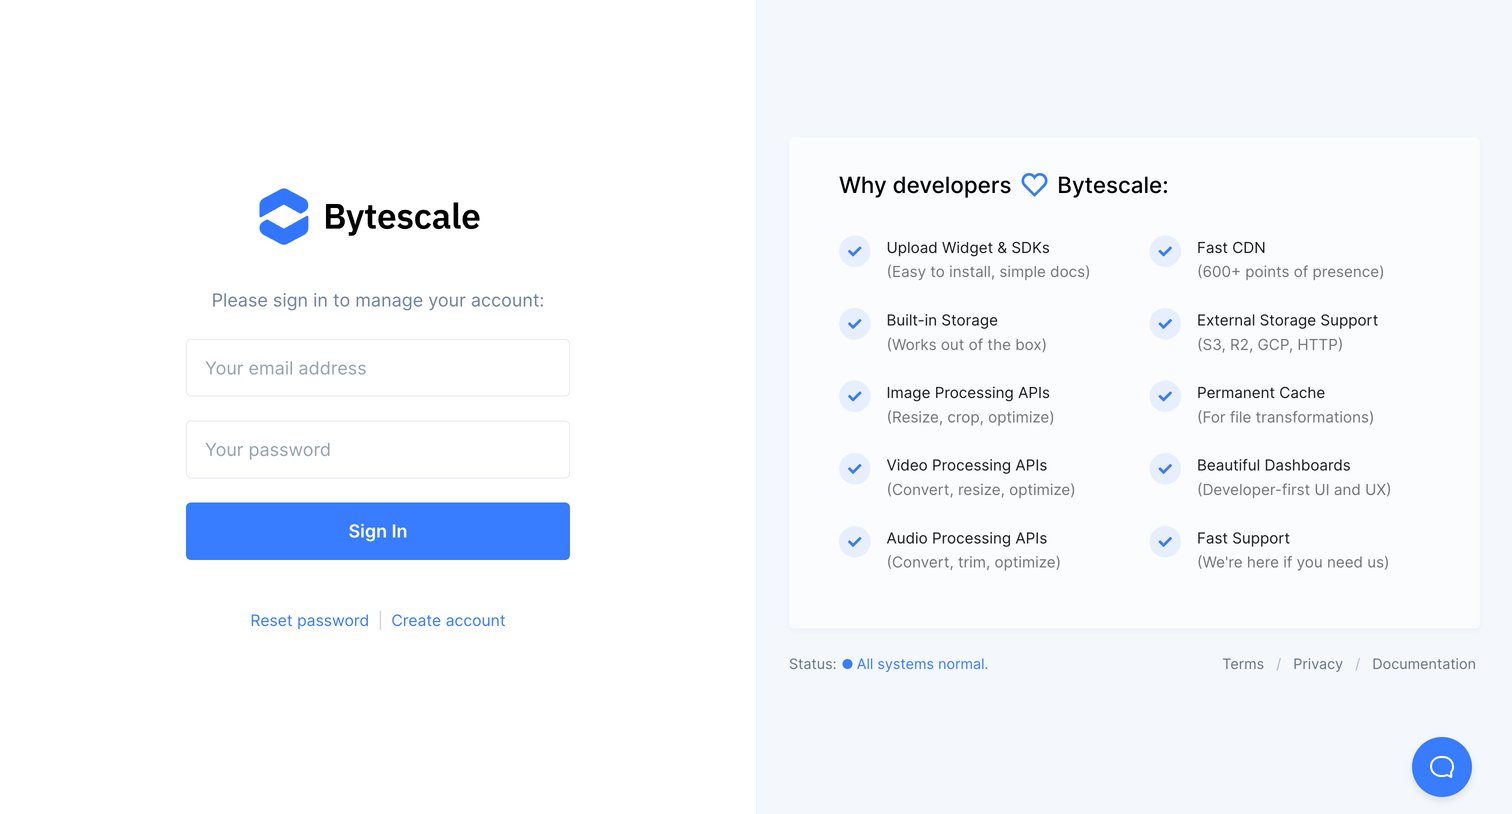
Task: Open the Terms link
Action: coord(1243,664)
